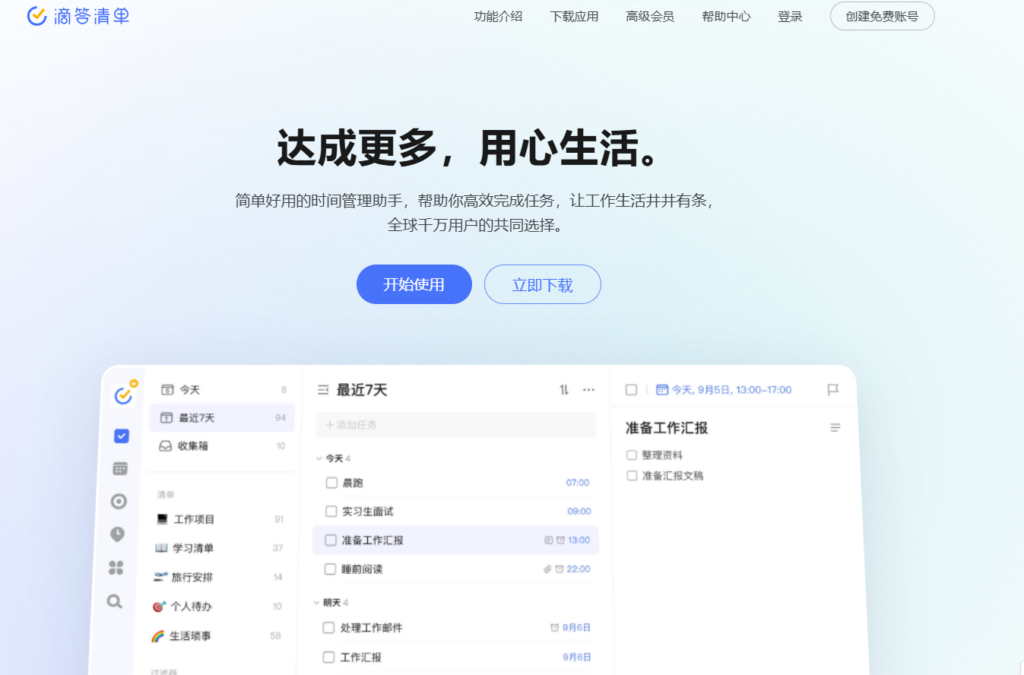Click the 滴答清单 logo at top left
Image resolution: width=1024 pixels, height=675 pixels.
click(76, 16)
